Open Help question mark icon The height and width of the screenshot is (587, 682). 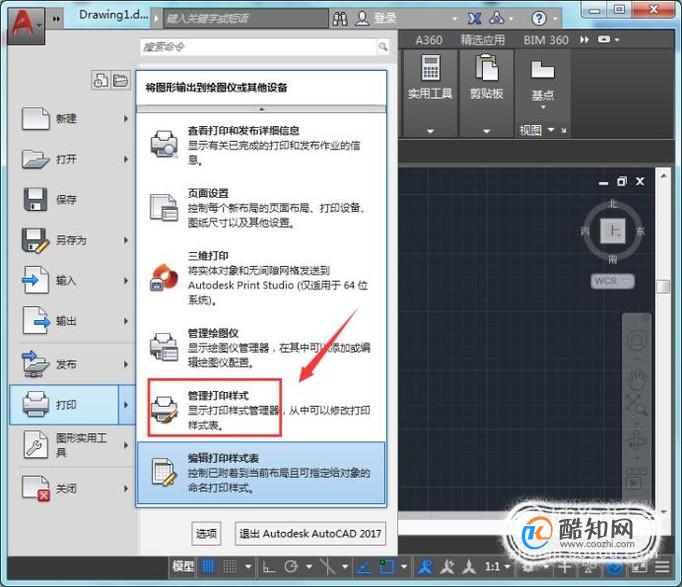pos(538,18)
